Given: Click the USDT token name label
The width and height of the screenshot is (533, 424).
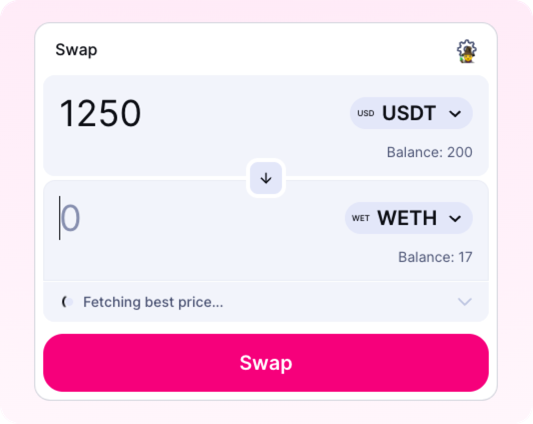Looking at the screenshot, I should pos(409,113).
